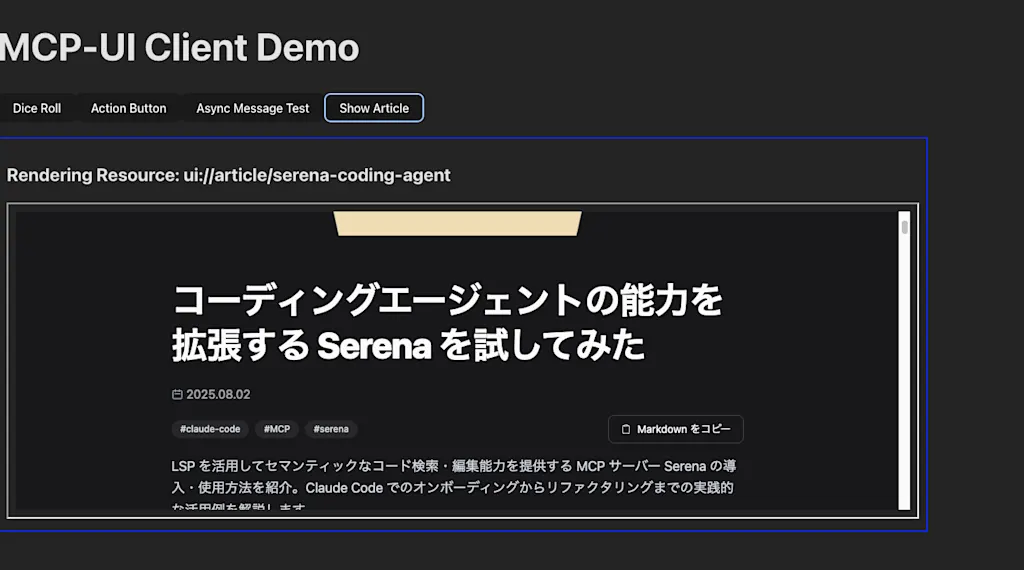1024x570 pixels.
Task: Click the Dice Roll button
Action: (37, 108)
